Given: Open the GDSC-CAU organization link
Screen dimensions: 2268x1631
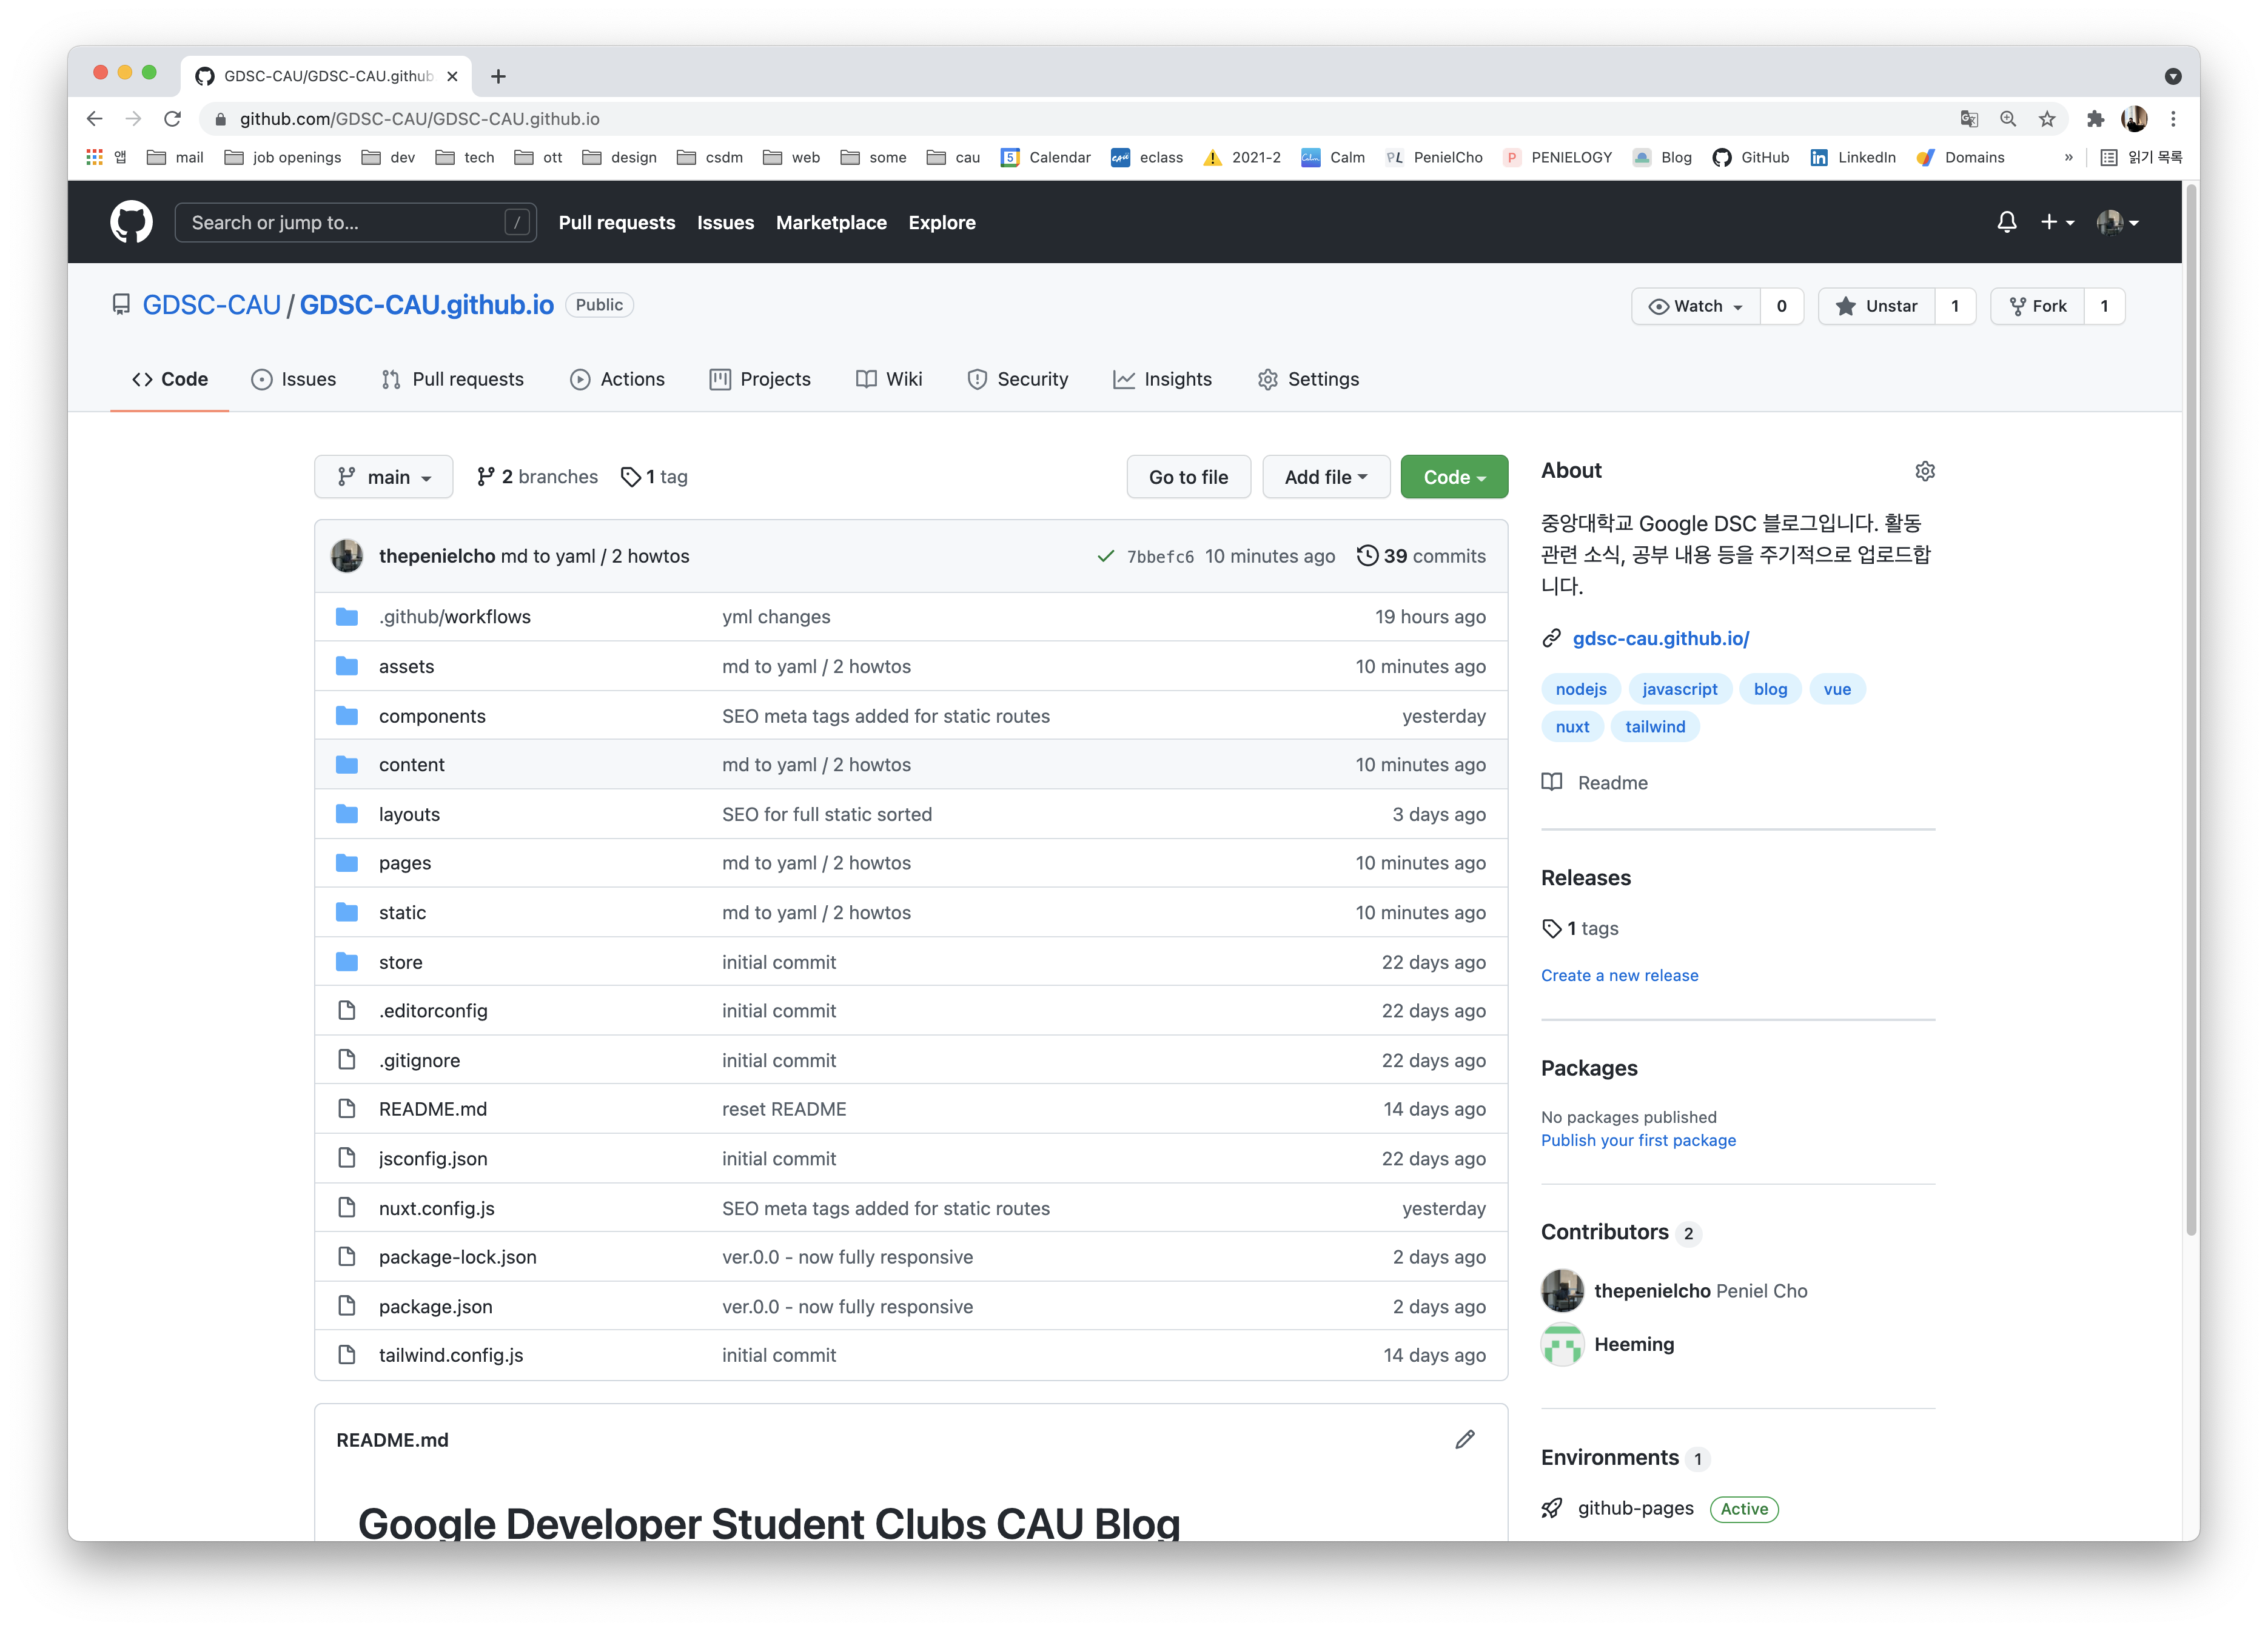Looking at the screenshot, I should (x=211, y=305).
